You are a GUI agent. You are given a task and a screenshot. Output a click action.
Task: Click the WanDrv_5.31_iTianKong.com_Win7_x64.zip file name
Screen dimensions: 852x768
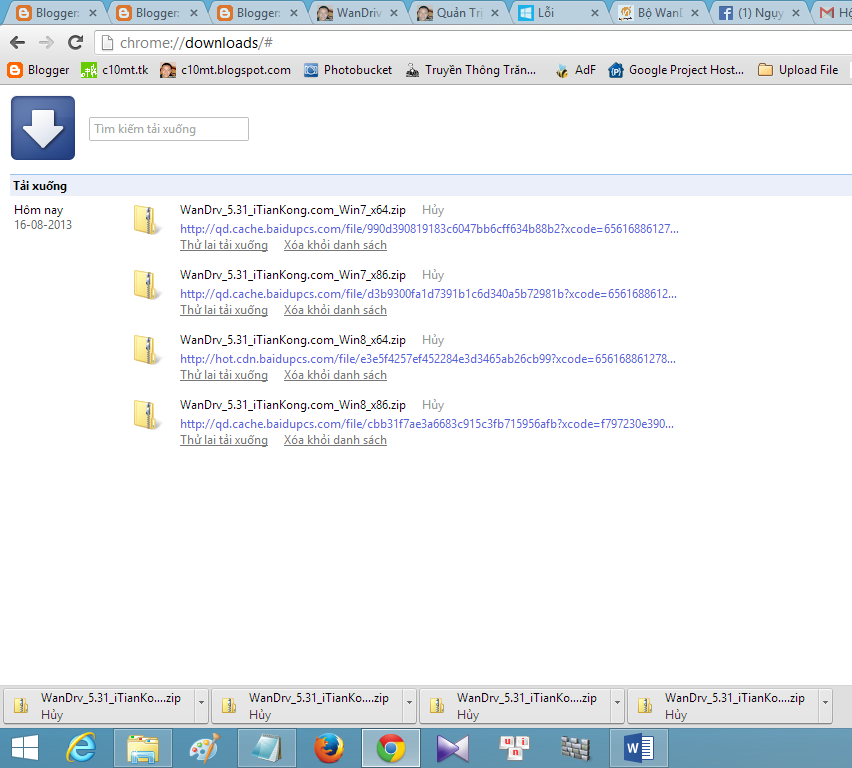tap(293, 210)
